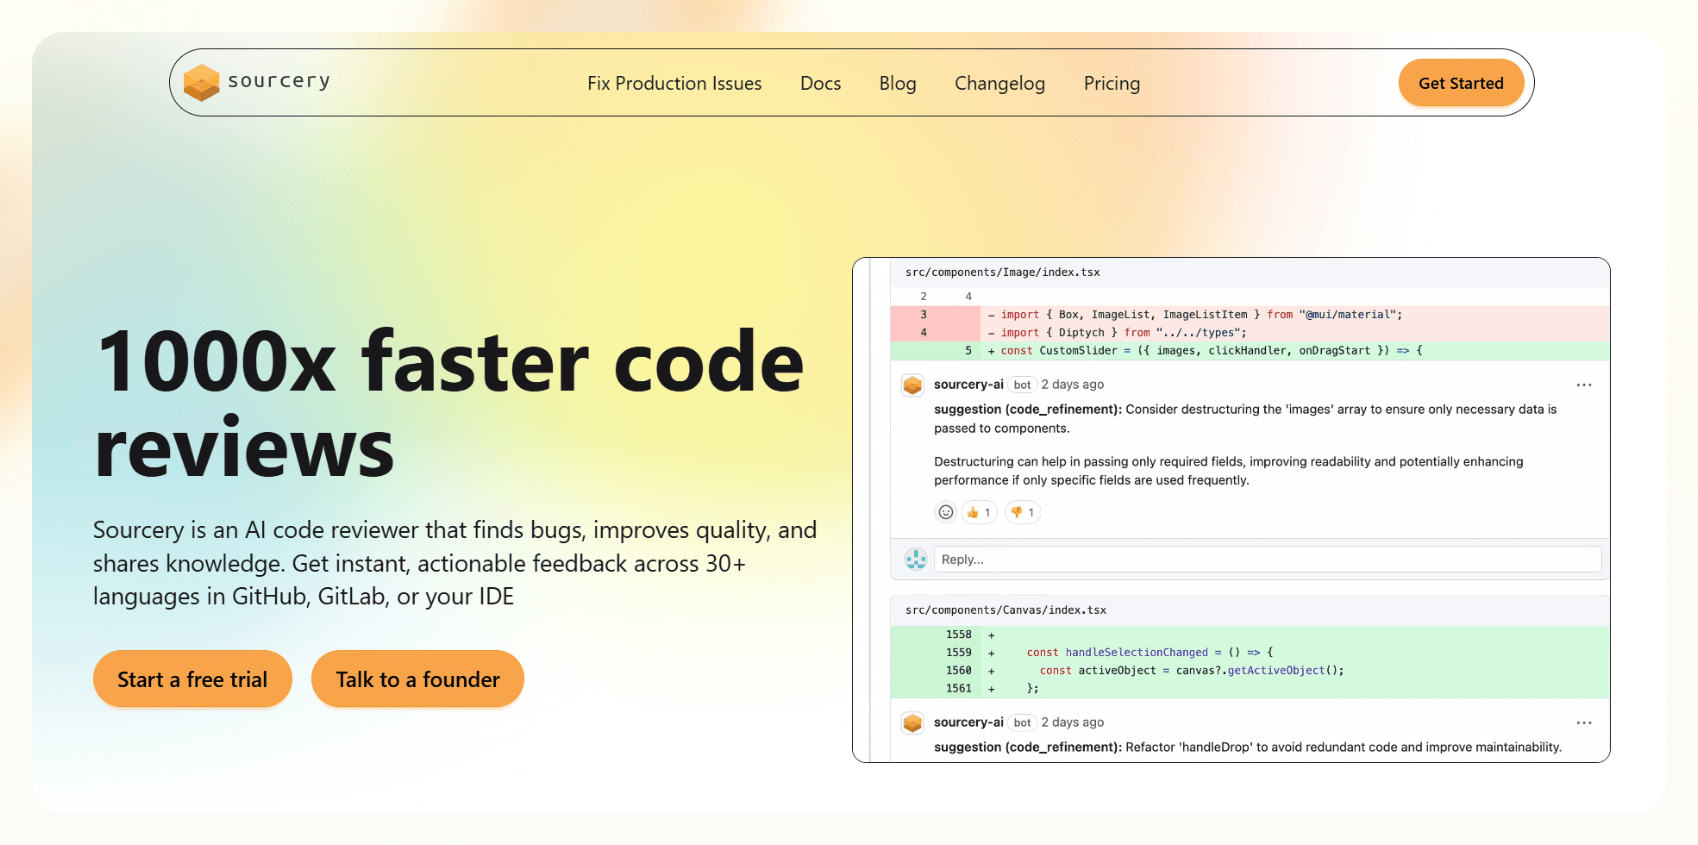Click Talk to a founder button
This screenshot has width=1698, height=845.
(417, 679)
